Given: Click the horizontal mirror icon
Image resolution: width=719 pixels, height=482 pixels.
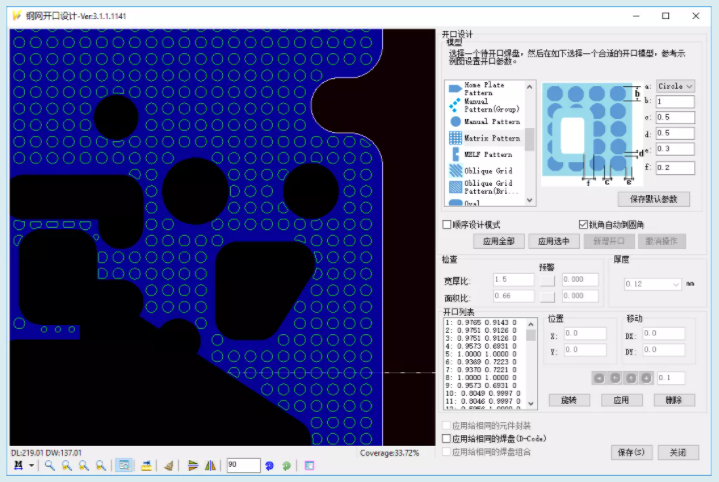Looking at the screenshot, I should 210,465.
